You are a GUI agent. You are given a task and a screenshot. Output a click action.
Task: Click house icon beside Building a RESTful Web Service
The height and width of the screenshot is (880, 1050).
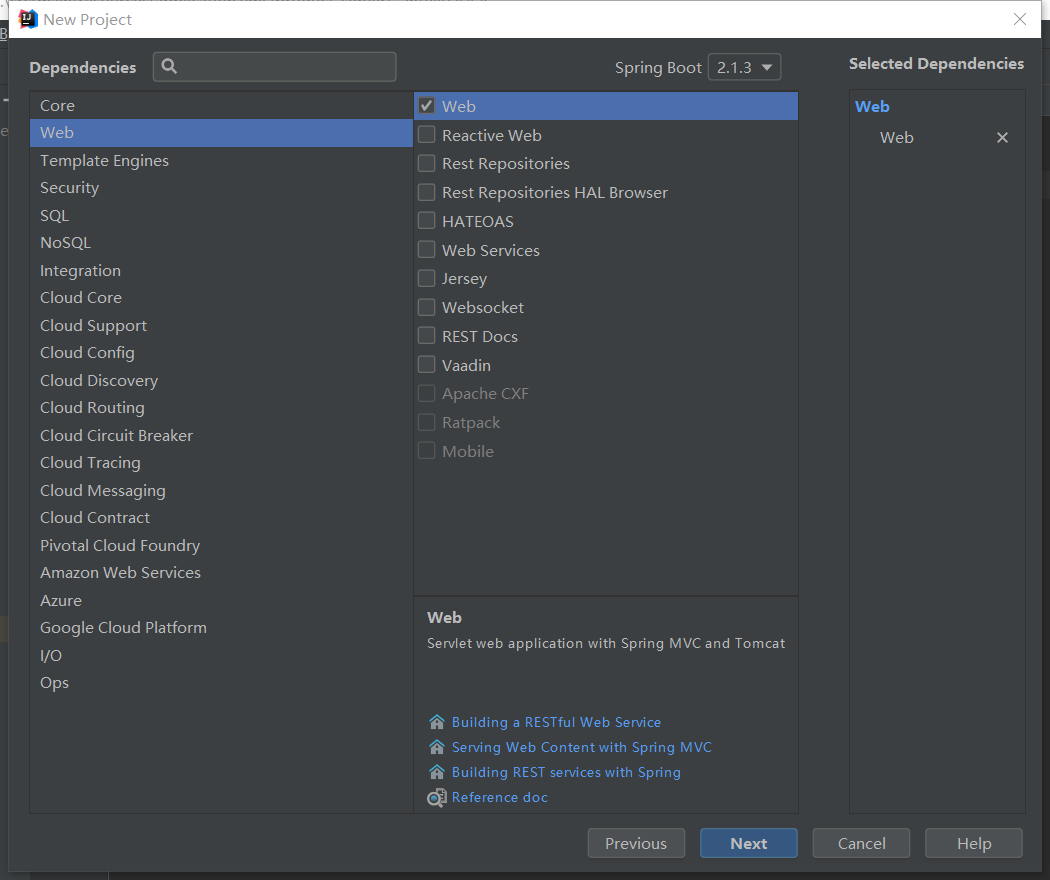437,722
